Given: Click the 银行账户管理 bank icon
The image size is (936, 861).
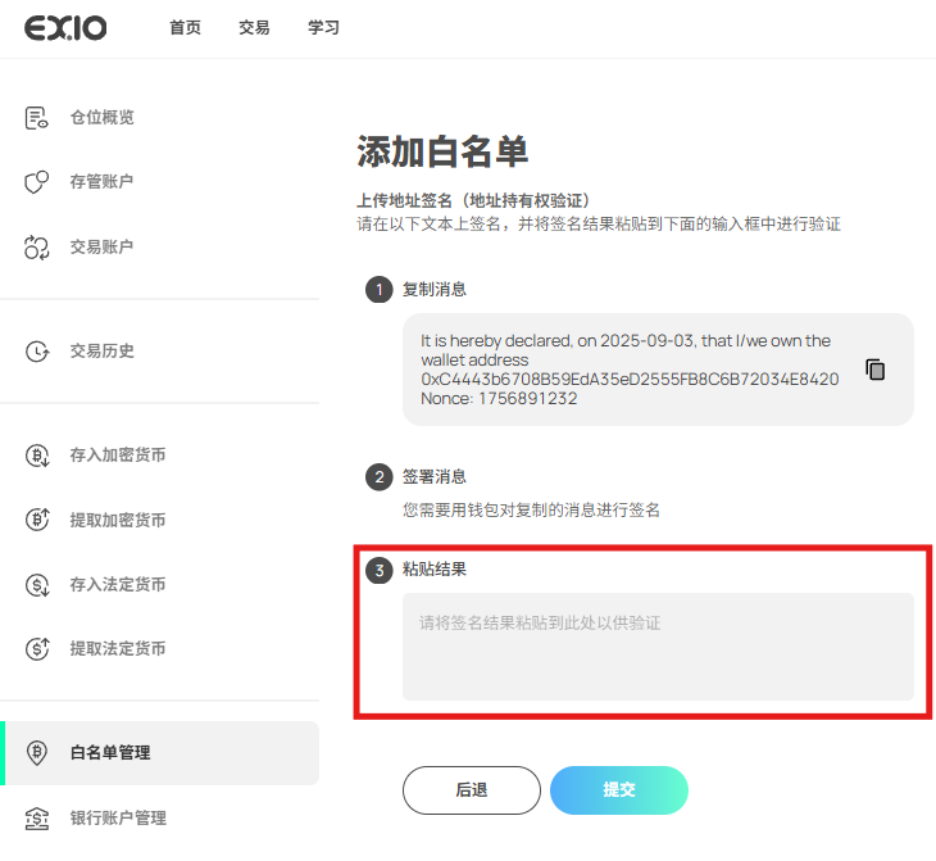Looking at the screenshot, I should coord(37,818).
